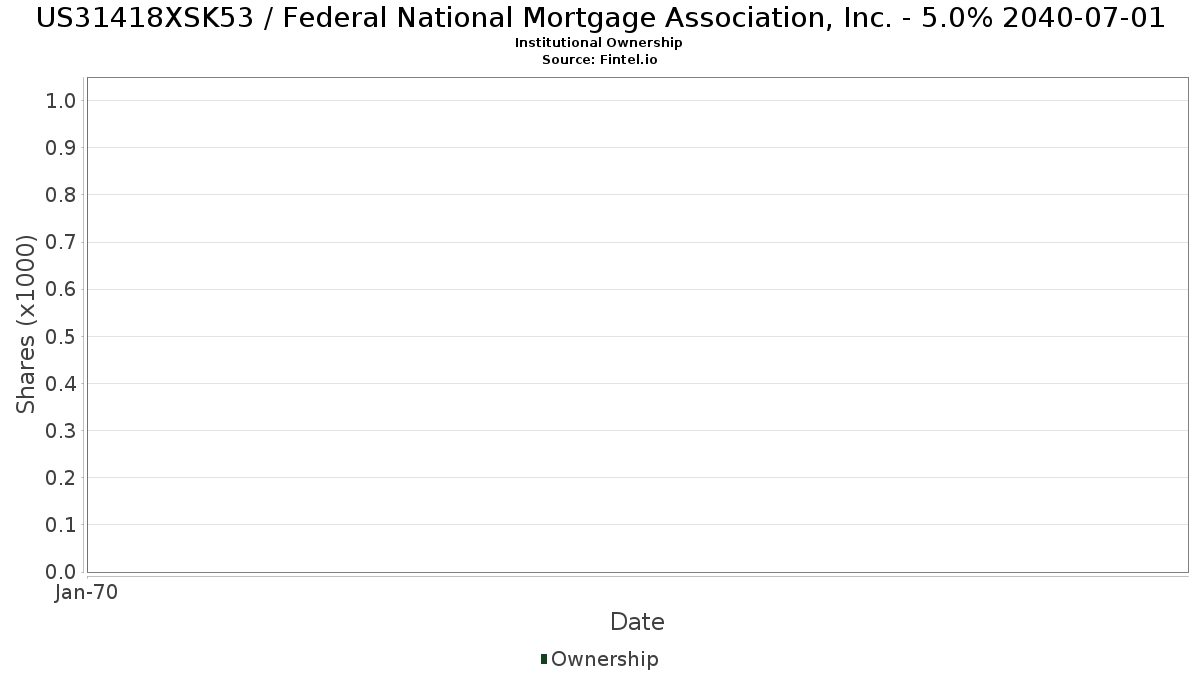Click the center of the empty plot area
The image size is (1200, 675).
637,324
